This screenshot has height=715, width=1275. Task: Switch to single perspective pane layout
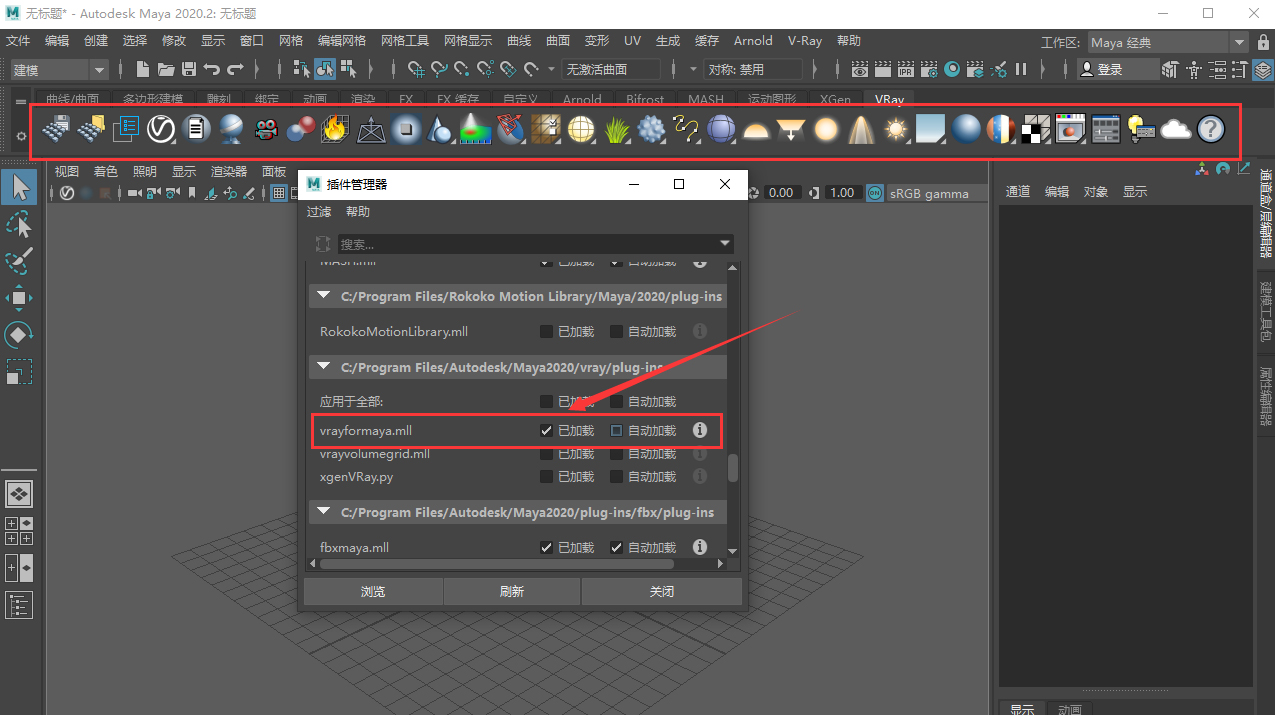click(19, 493)
